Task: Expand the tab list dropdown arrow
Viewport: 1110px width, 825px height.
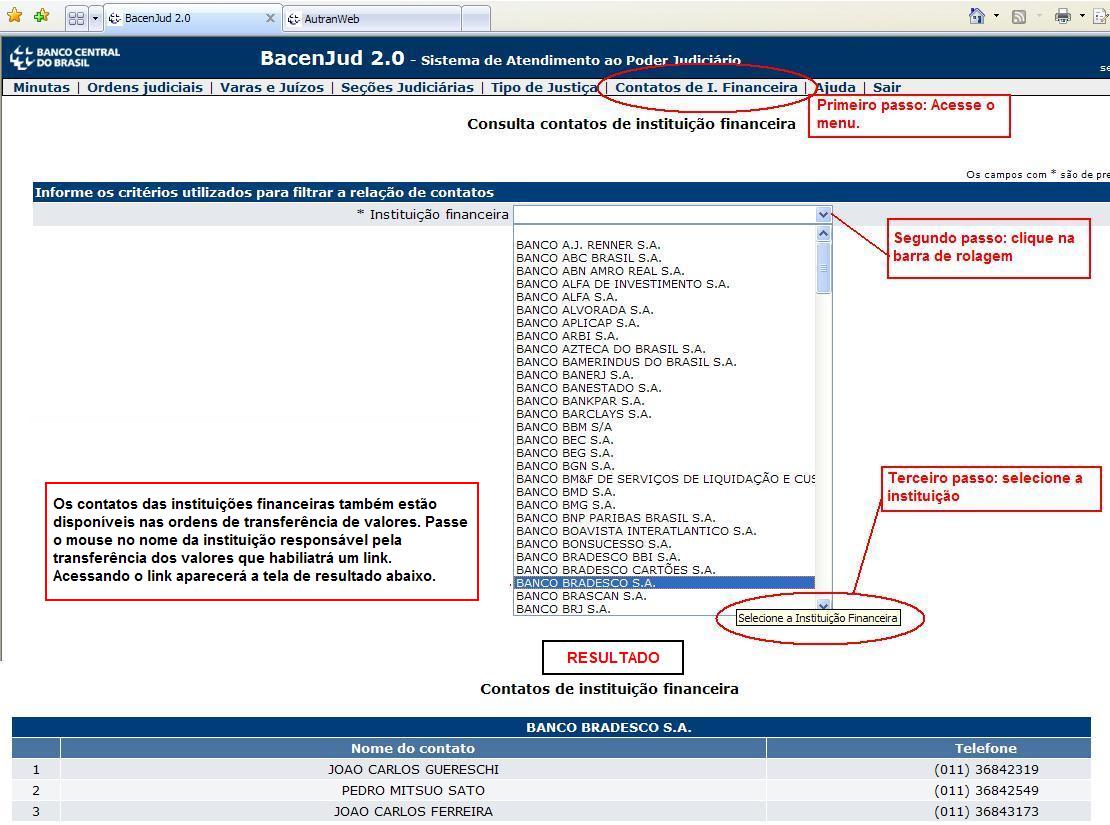Action: [95, 18]
